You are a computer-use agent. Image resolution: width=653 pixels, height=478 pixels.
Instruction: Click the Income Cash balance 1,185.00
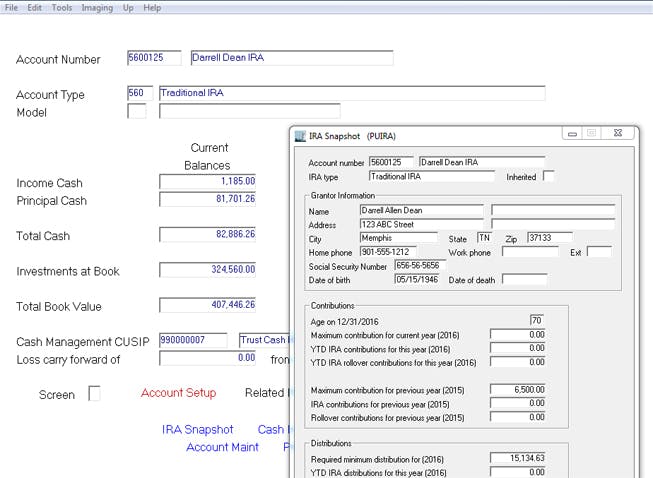(x=207, y=181)
